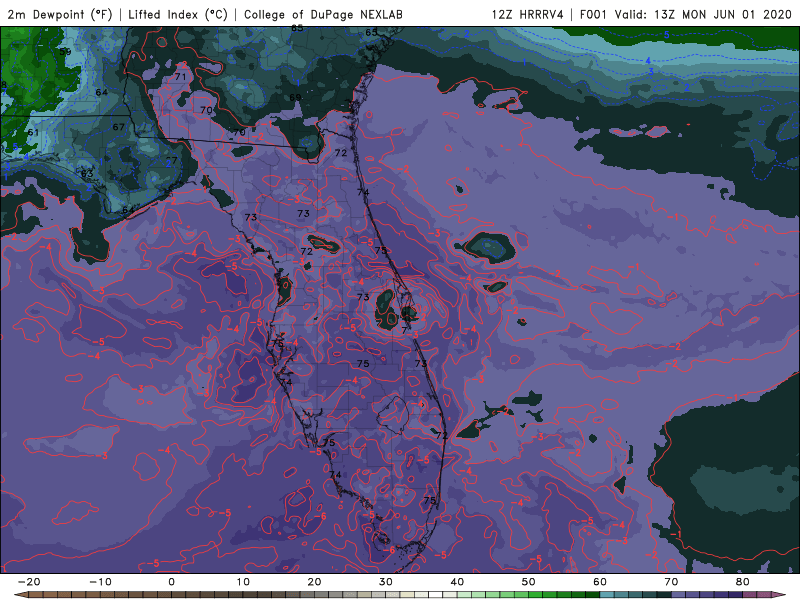This screenshot has width=800, height=600.
Task: Click the 70 label on the color scale
Action: pos(671,582)
